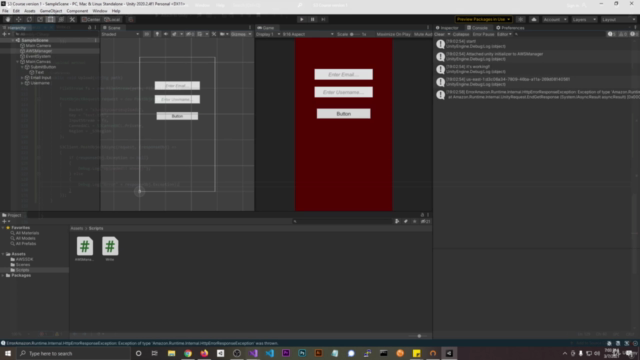Select the Transform tool
Viewport: 640px width, 360px height.
(61, 19)
